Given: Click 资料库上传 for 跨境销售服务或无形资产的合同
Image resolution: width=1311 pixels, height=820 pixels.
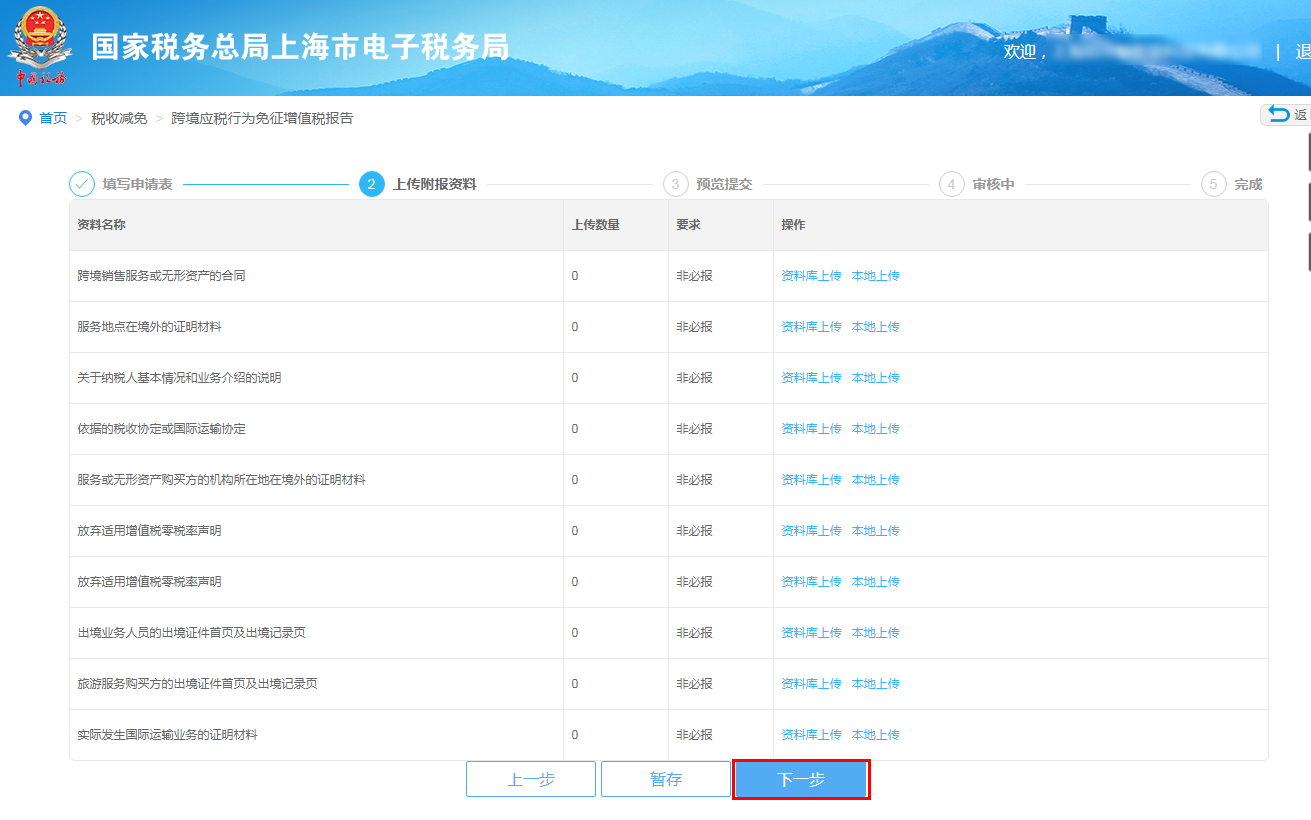Looking at the screenshot, I should (x=810, y=275).
